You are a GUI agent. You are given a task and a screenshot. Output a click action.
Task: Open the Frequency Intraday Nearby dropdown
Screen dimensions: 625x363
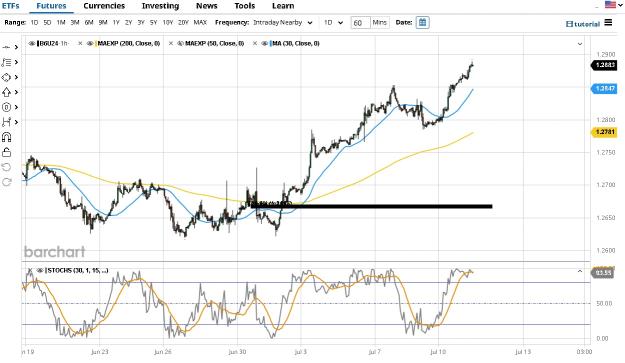pos(283,22)
